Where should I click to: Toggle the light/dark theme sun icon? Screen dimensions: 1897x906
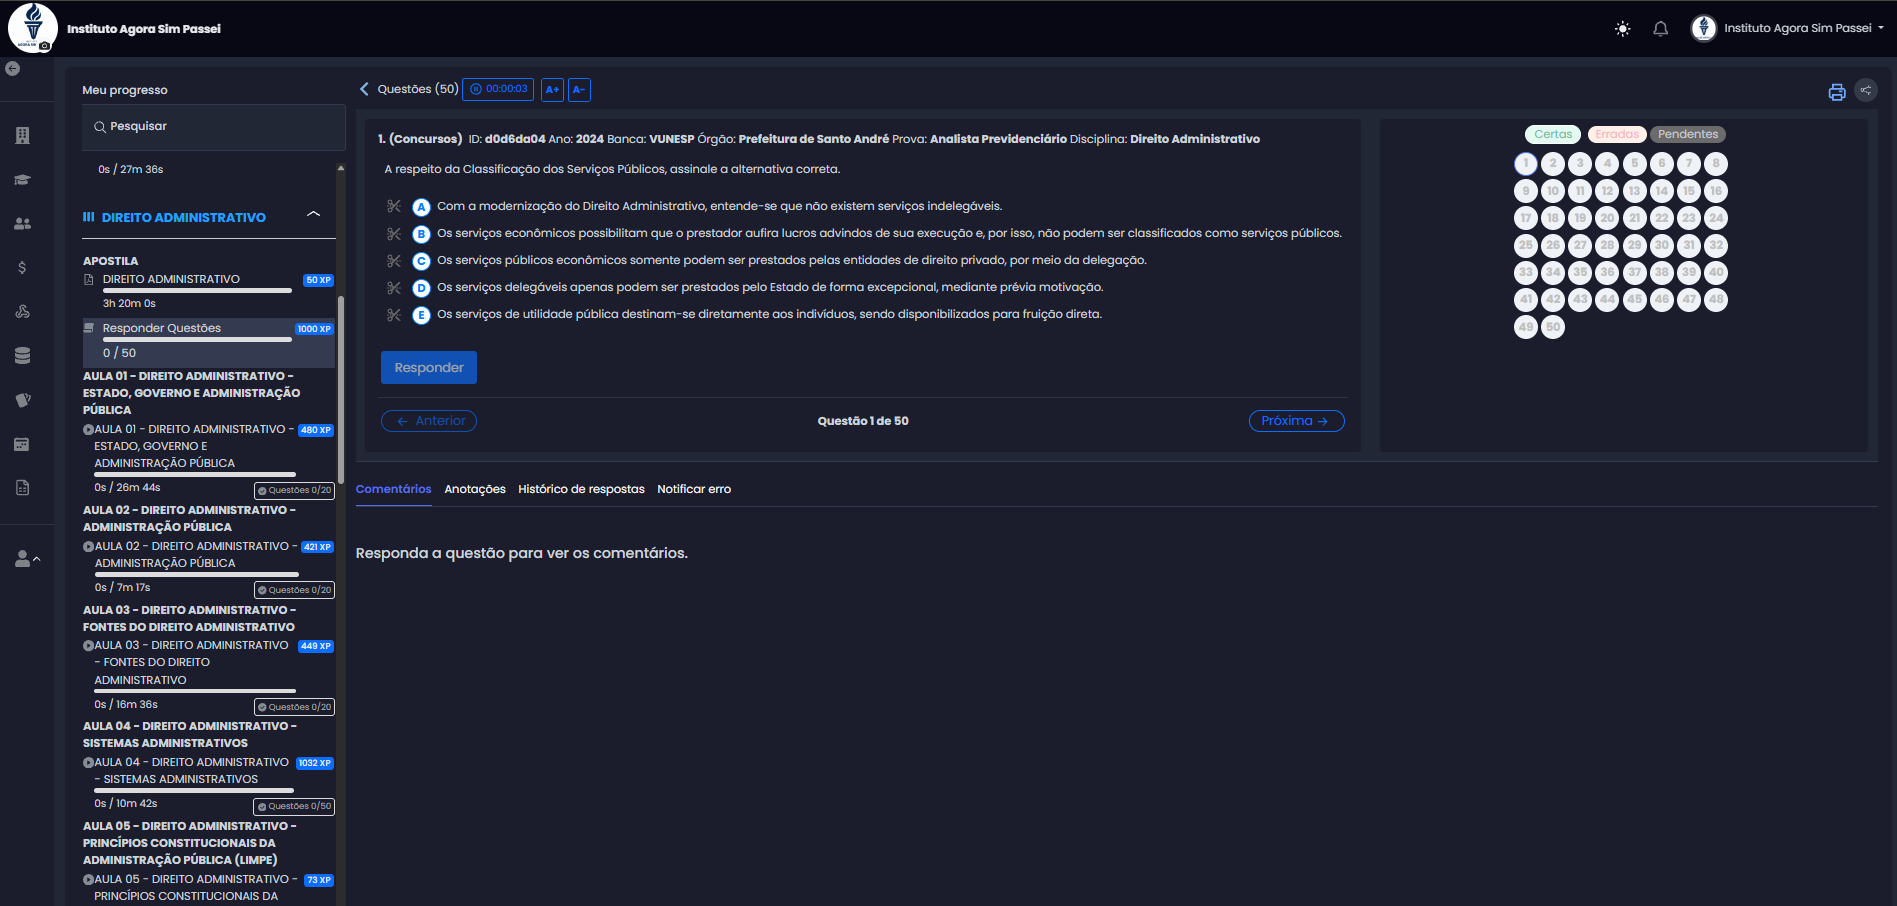pyautogui.click(x=1622, y=29)
